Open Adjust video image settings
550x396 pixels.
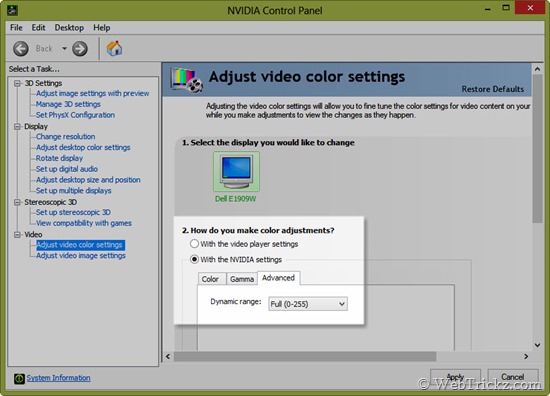(81, 256)
